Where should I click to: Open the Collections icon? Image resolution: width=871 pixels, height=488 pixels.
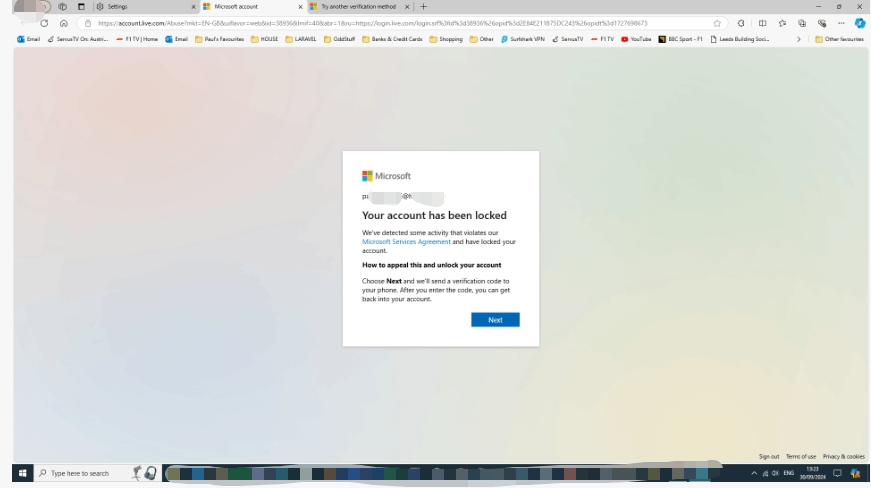pos(802,23)
